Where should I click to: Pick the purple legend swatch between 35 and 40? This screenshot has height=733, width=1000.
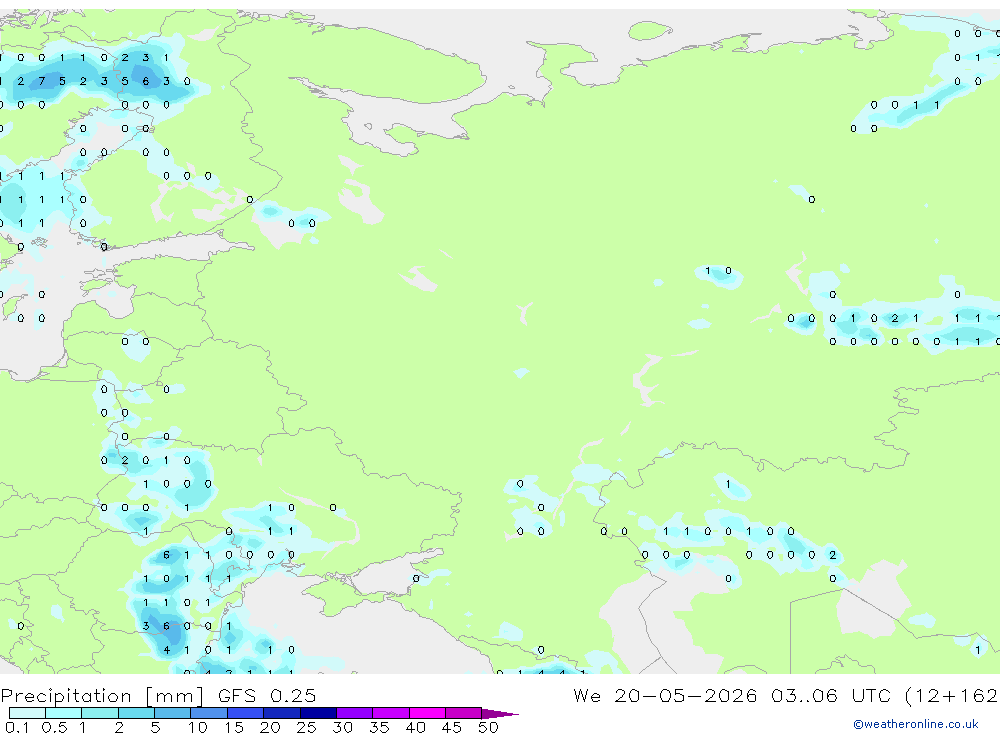[x=391, y=713]
